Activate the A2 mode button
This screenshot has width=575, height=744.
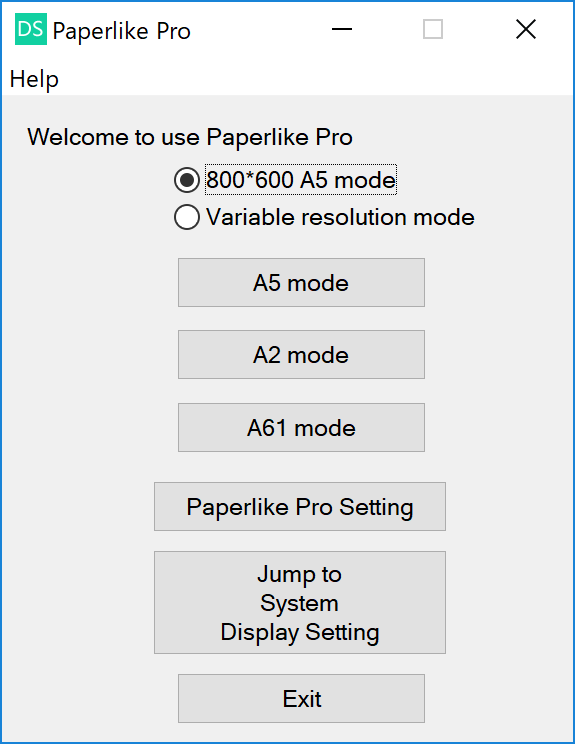click(x=301, y=355)
